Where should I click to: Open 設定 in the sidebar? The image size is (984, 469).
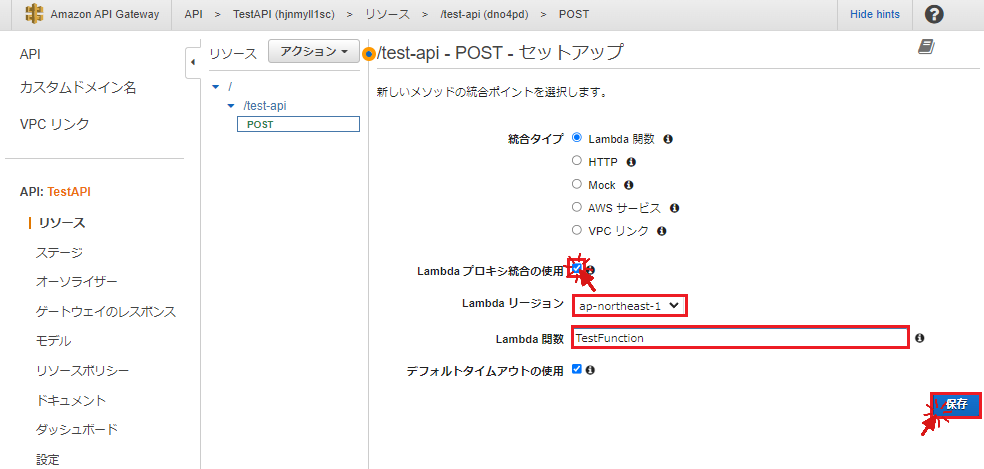click(x=48, y=459)
